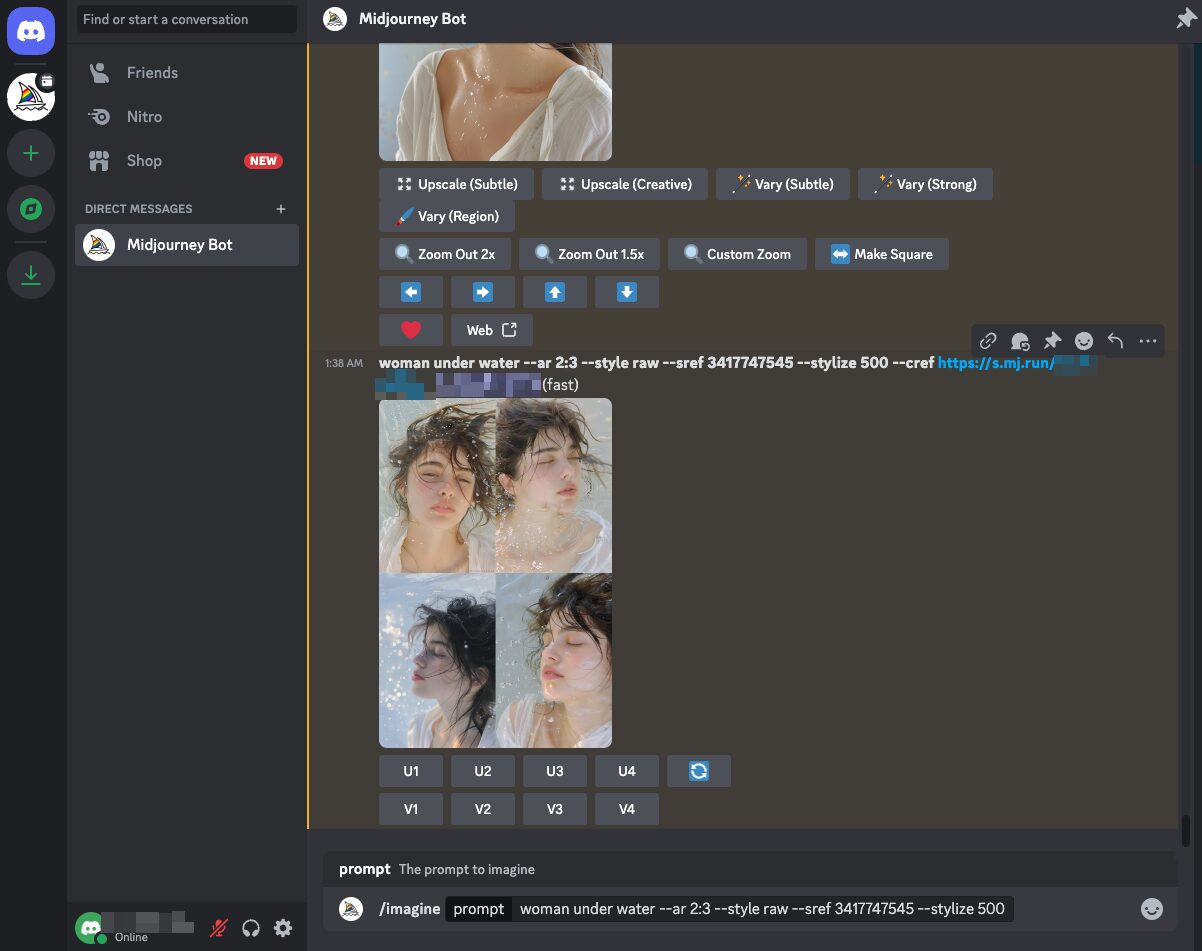
Task: Open User Settings gear icon
Action: coord(283,928)
